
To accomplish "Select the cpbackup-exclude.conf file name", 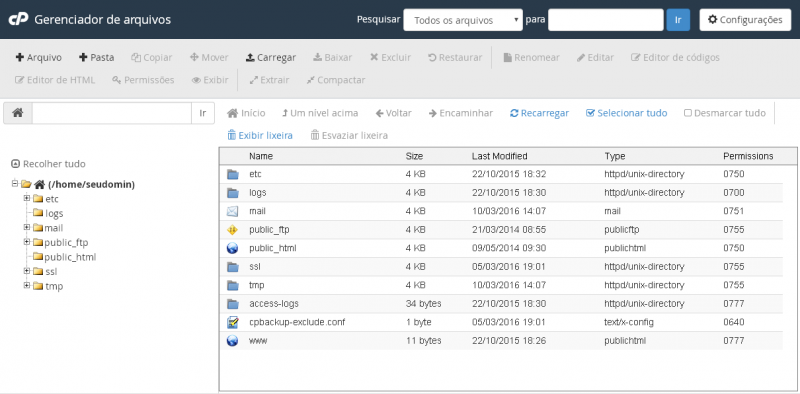I will pos(297,322).
